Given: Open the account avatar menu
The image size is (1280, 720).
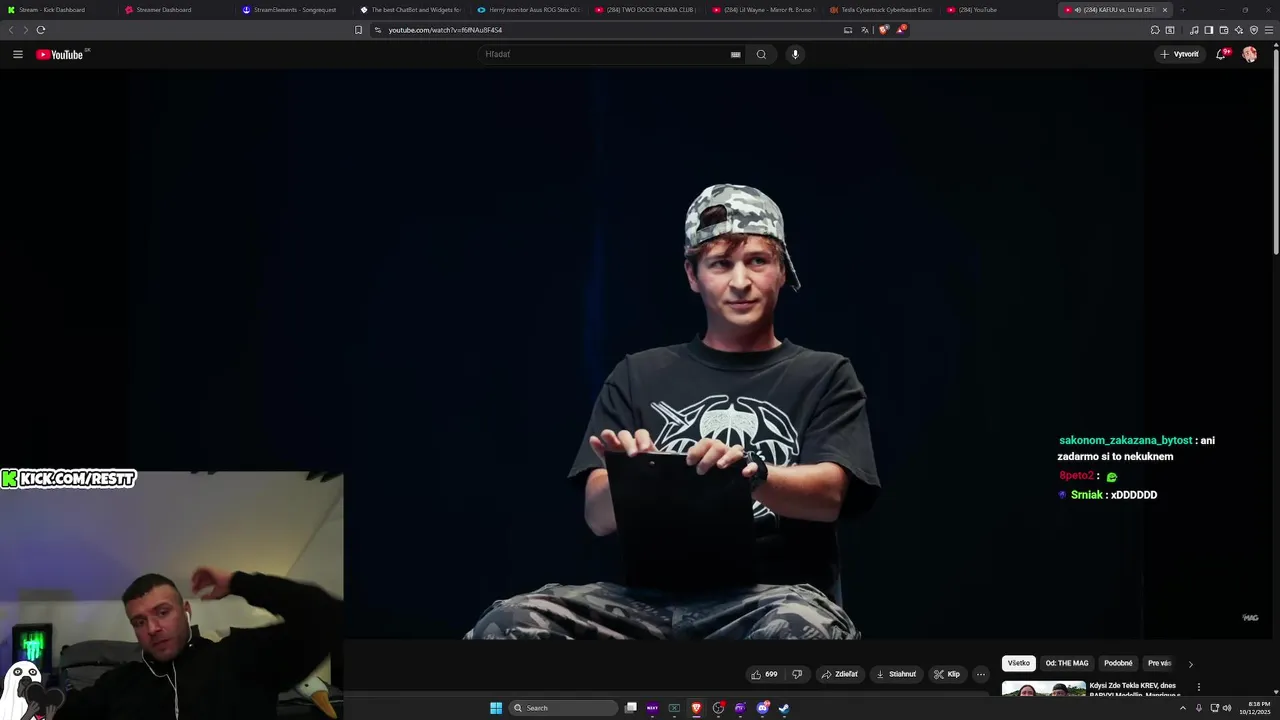Looking at the screenshot, I should pyautogui.click(x=1249, y=54).
